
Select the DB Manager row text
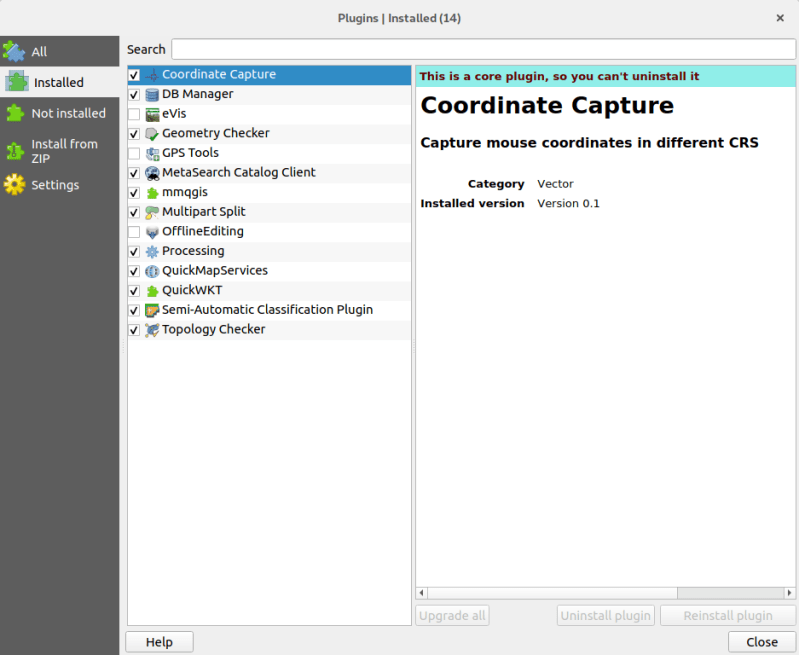point(197,94)
